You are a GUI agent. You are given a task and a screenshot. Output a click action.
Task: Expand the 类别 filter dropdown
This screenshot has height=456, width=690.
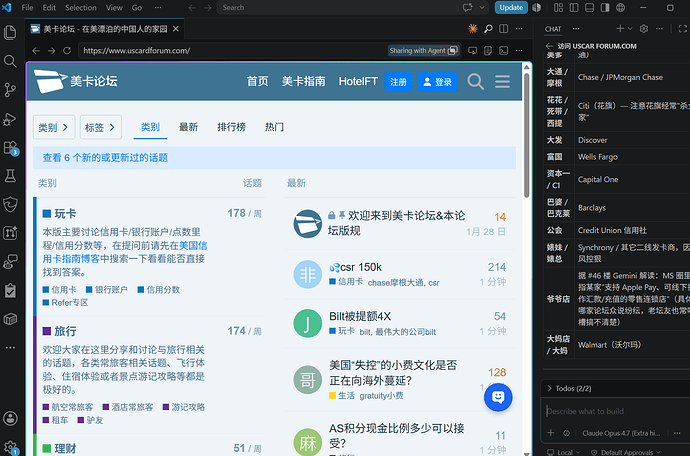pos(54,127)
